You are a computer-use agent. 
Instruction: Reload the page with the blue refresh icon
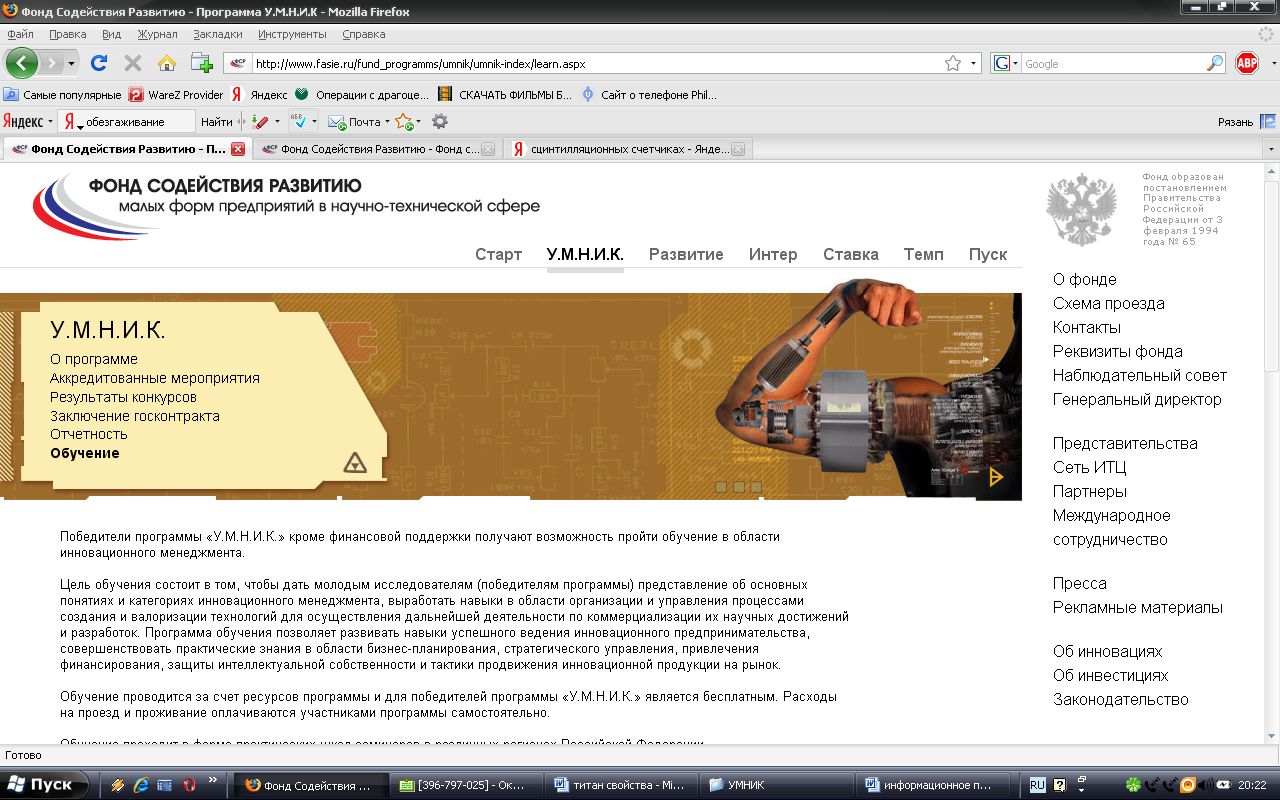coord(99,63)
